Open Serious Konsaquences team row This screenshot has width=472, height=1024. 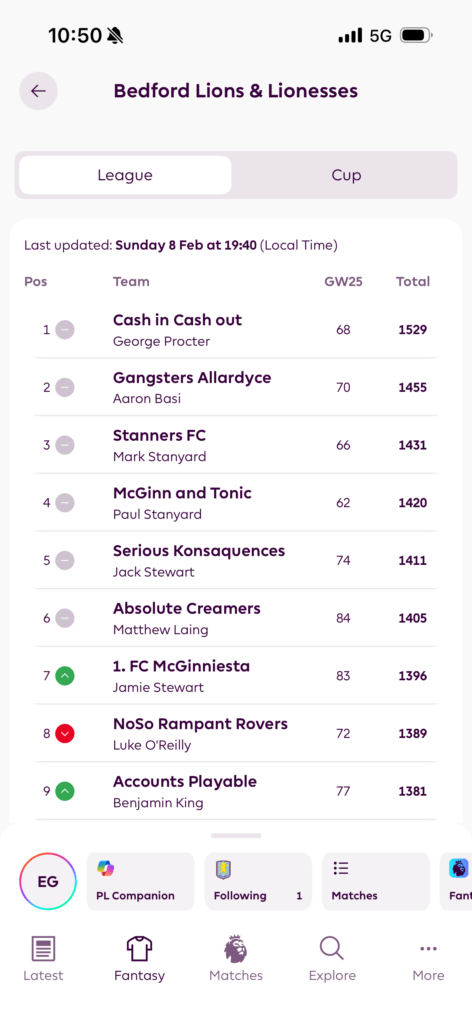point(236,560)
